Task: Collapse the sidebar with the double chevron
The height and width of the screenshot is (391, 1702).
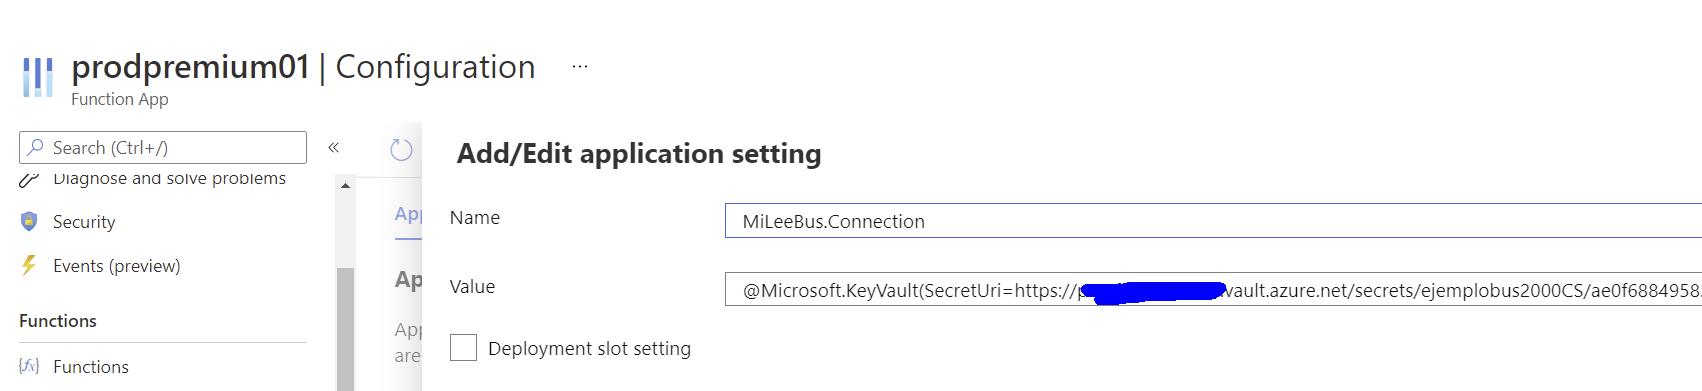Action: pyautogui.click(x=334, y=147)
